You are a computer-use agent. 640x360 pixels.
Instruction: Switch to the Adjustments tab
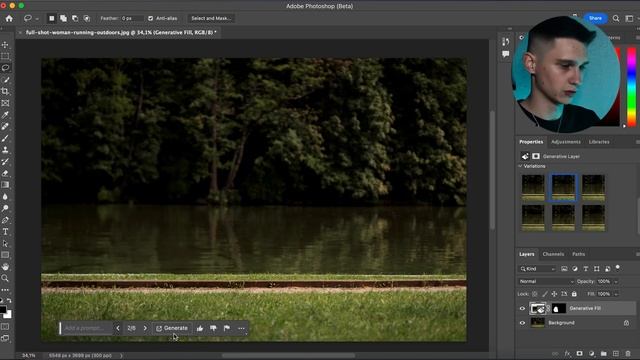566,142
